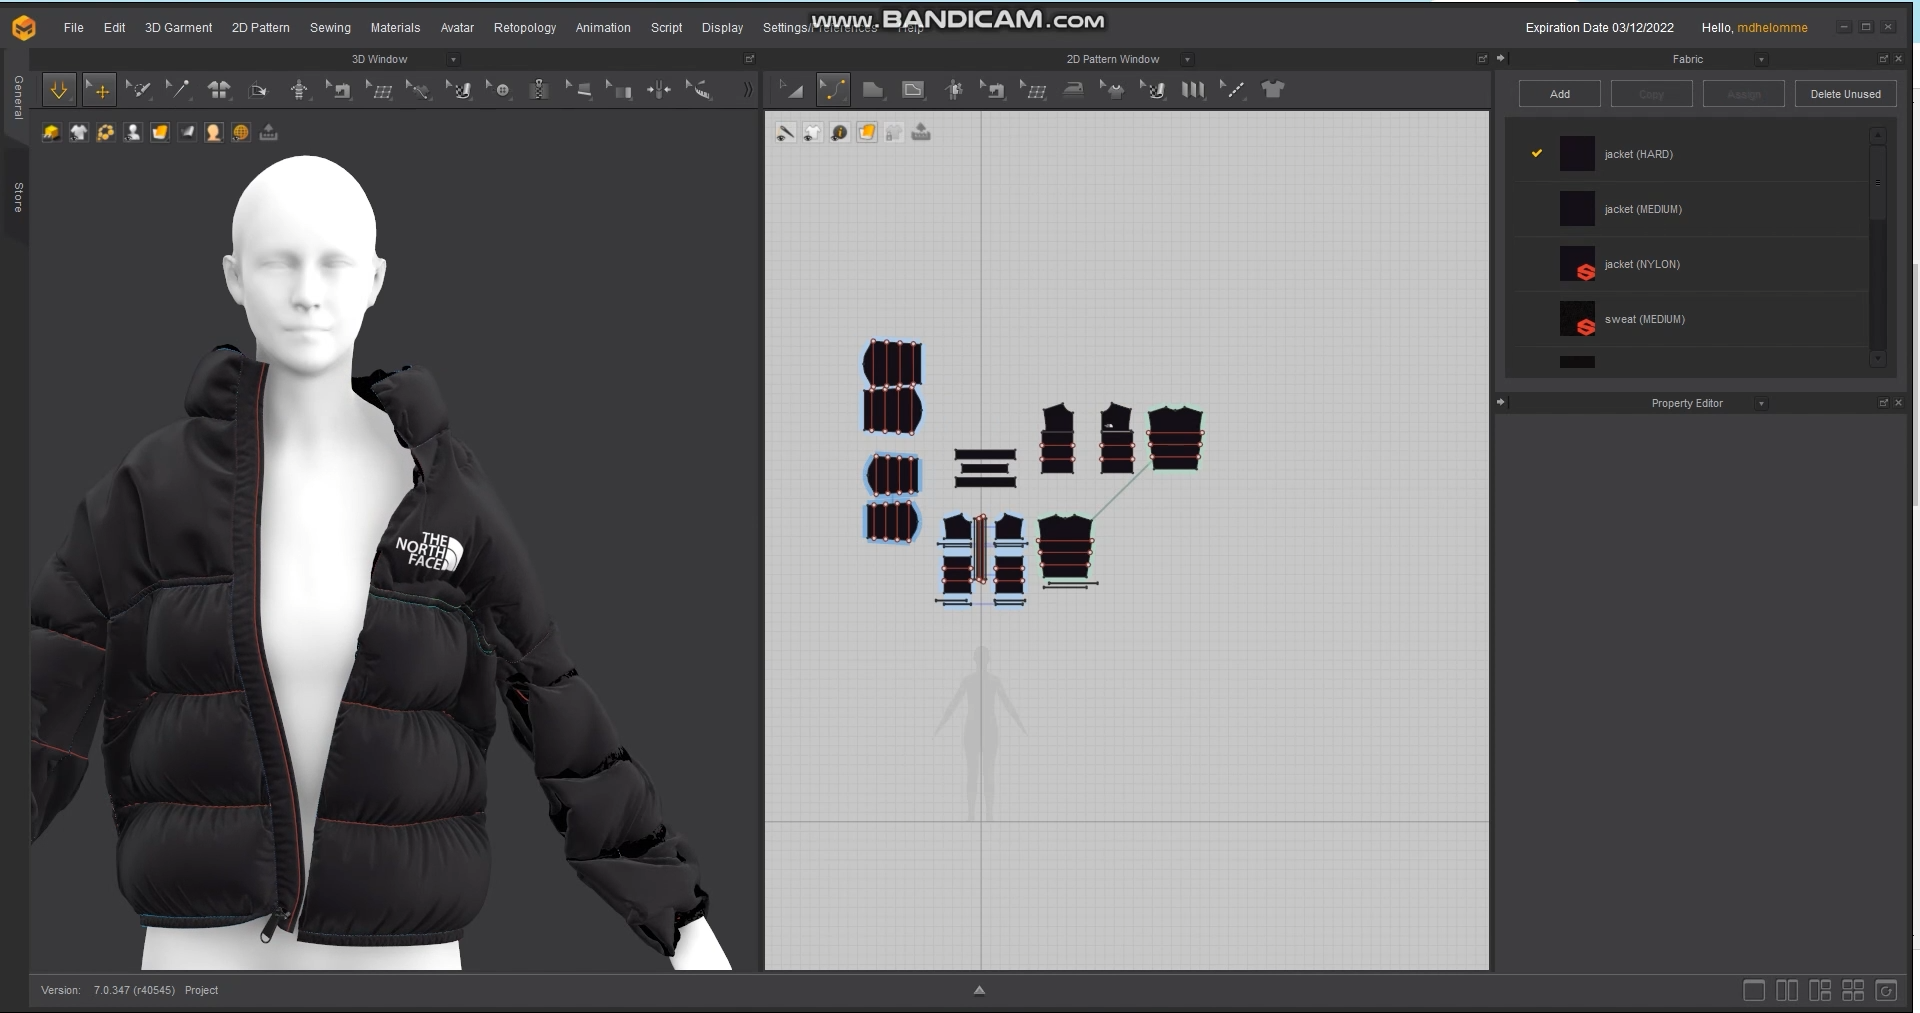
Task: Switch to the single-pane layout icon in the status bar
Action: point(1754,991)
